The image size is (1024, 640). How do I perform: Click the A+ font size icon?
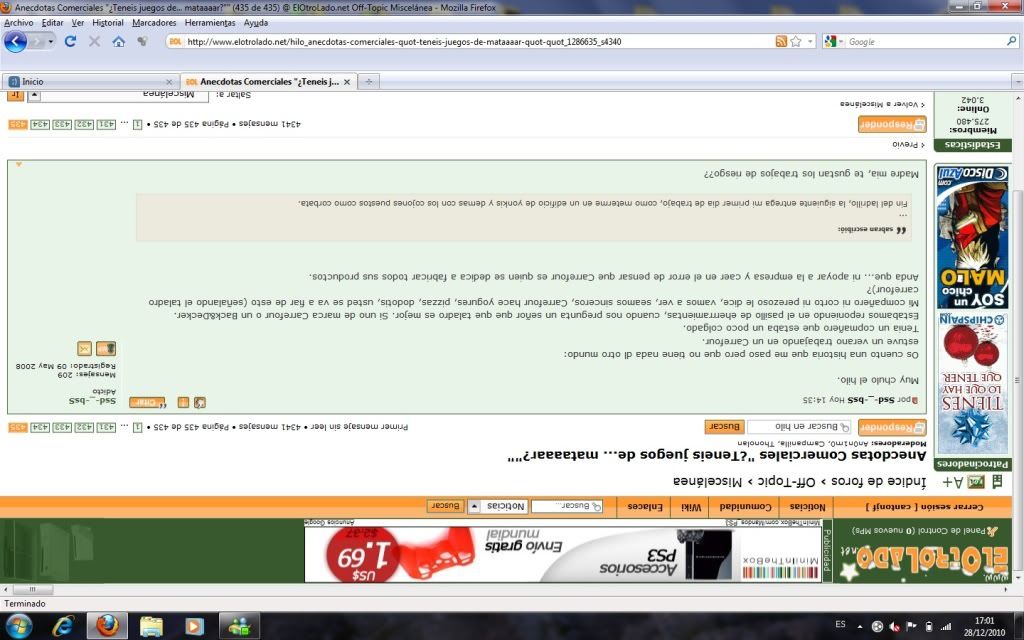tap(953, 482)
